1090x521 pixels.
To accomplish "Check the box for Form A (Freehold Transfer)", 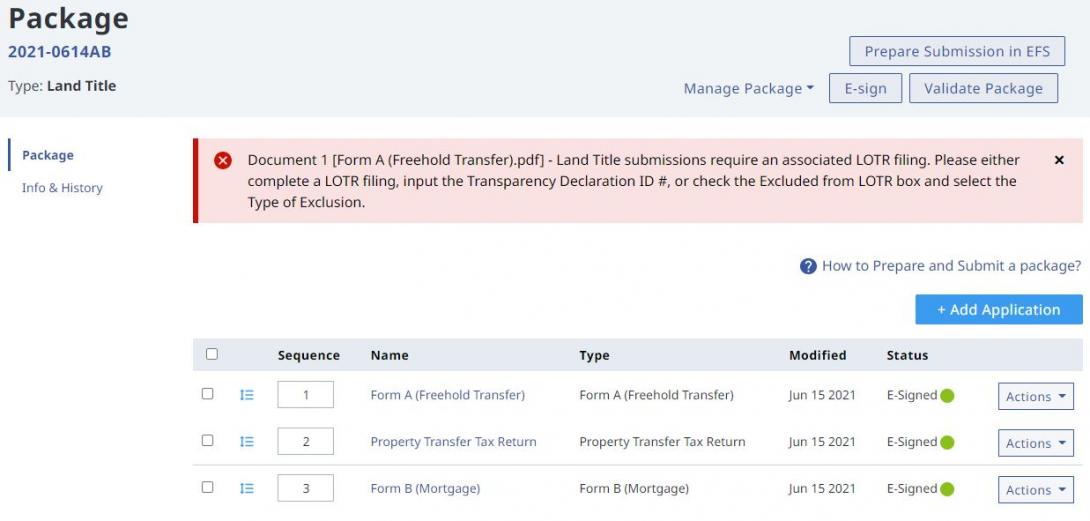I will tap(207, 394).
